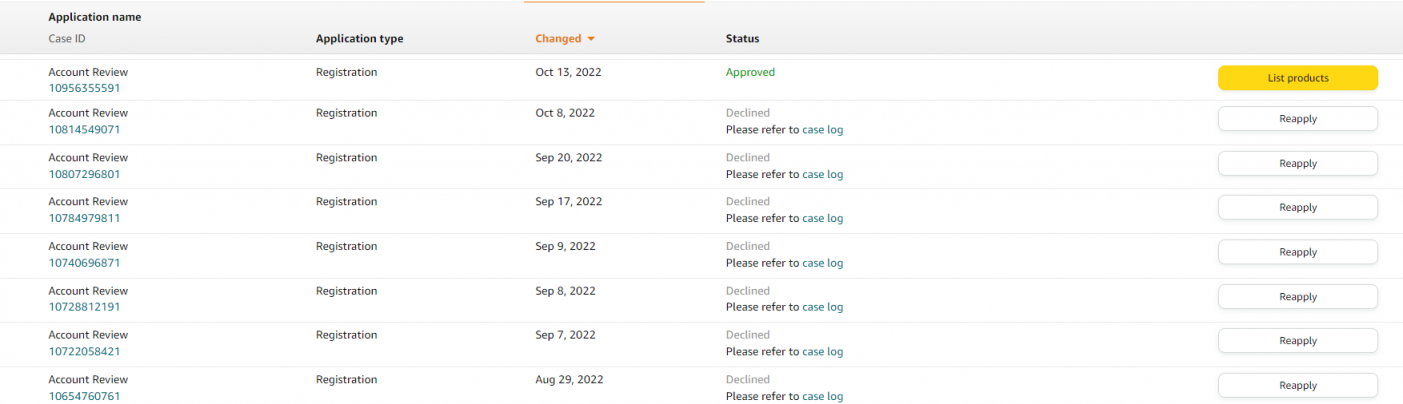This screenshot has width=1403, height=404.
Task: View case log for Sep 8 declined application
Action: point(822,307)
